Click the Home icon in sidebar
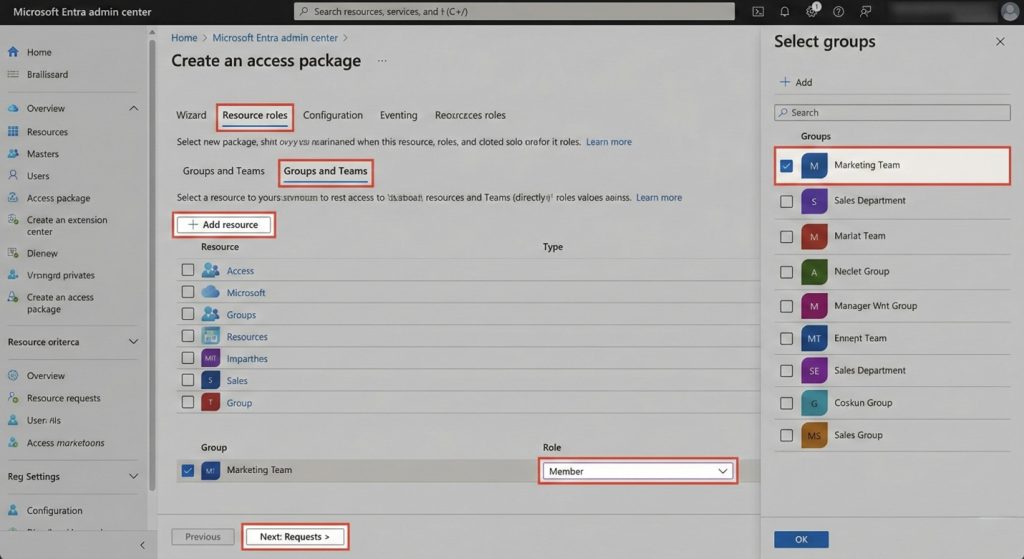The width and height of the screenshot is (1024, 559). pos(13,52)
